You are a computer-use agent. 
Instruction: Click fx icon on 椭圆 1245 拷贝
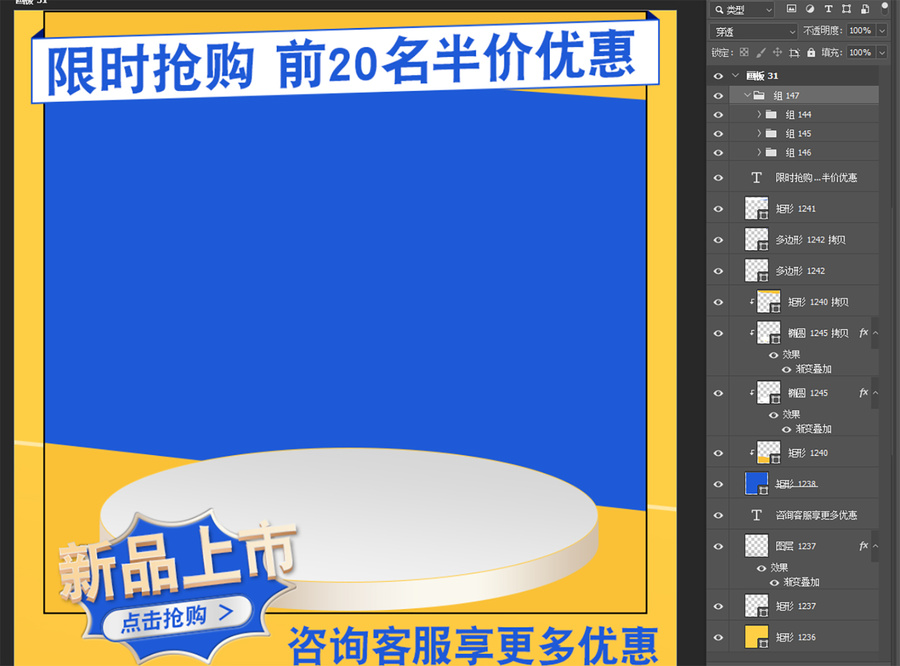(863, 332)
